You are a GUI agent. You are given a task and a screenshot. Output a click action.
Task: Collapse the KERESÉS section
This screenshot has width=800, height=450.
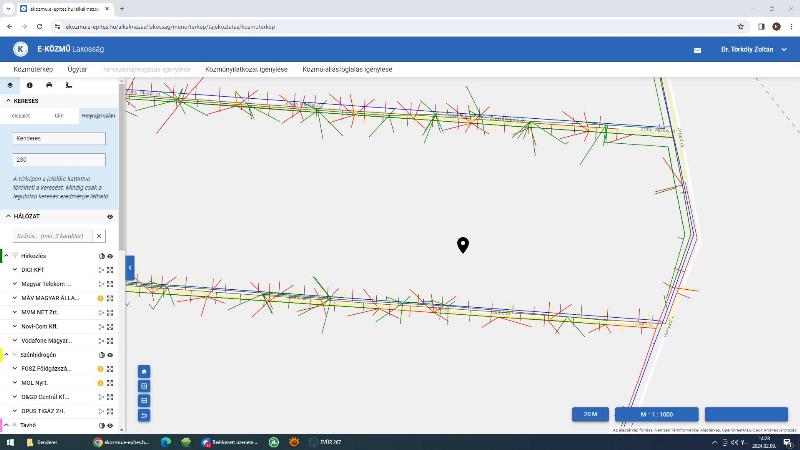point(8,101)
